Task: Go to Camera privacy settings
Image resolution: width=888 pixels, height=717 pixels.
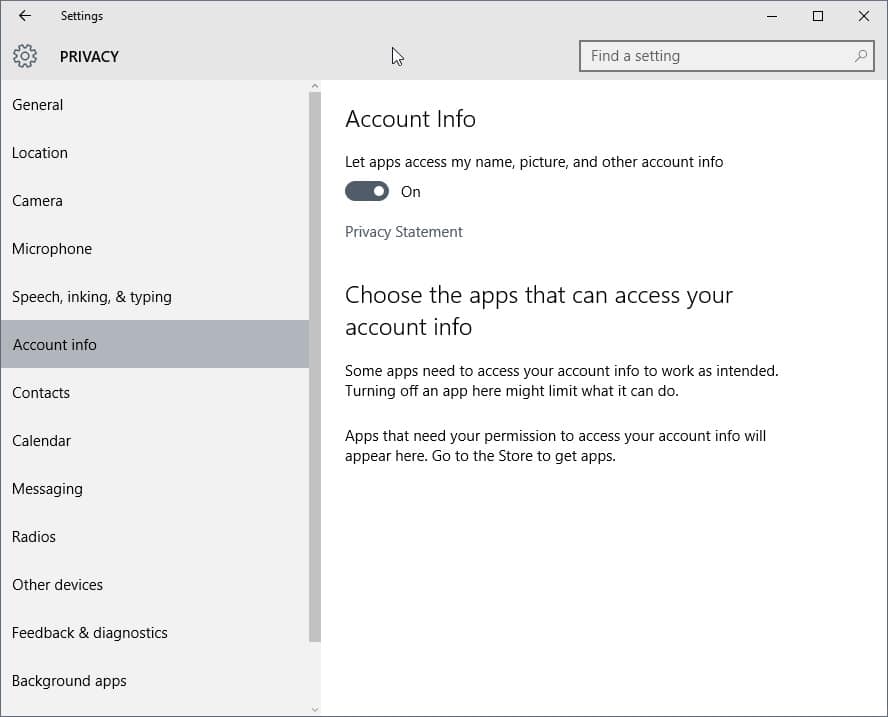Action: pos(38,201)
